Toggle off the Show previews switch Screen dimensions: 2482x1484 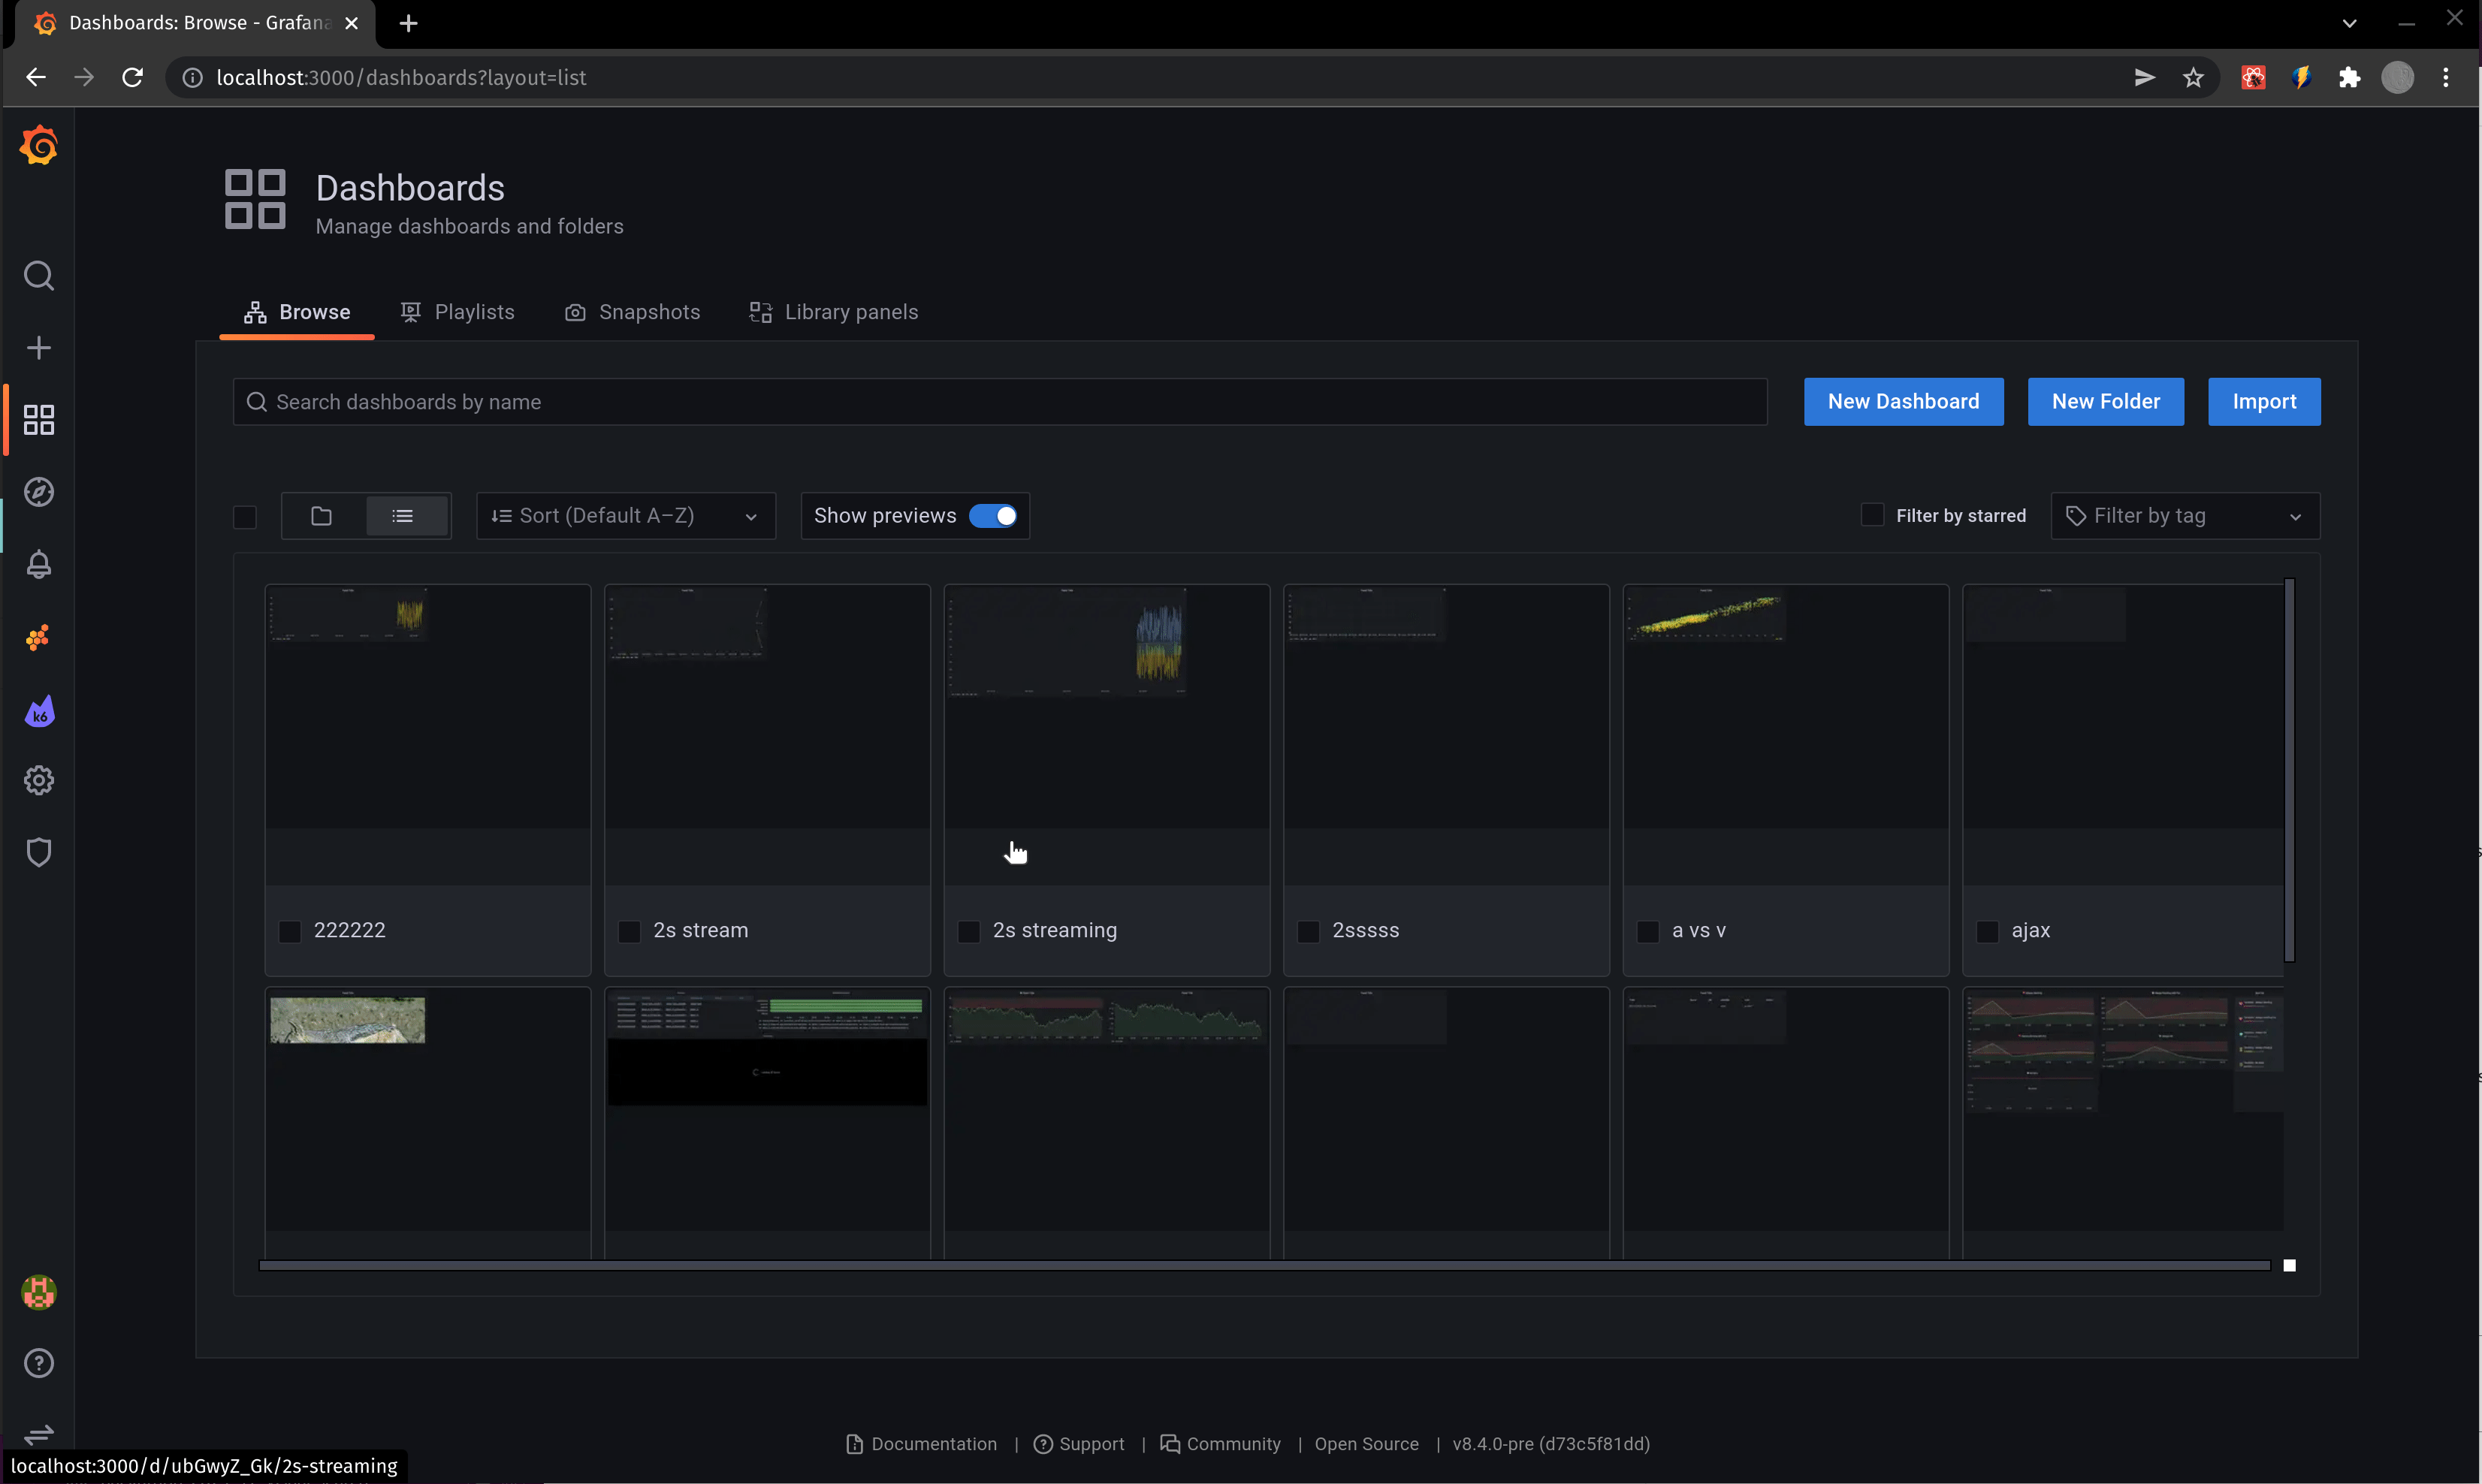click(x=994, y=515)
